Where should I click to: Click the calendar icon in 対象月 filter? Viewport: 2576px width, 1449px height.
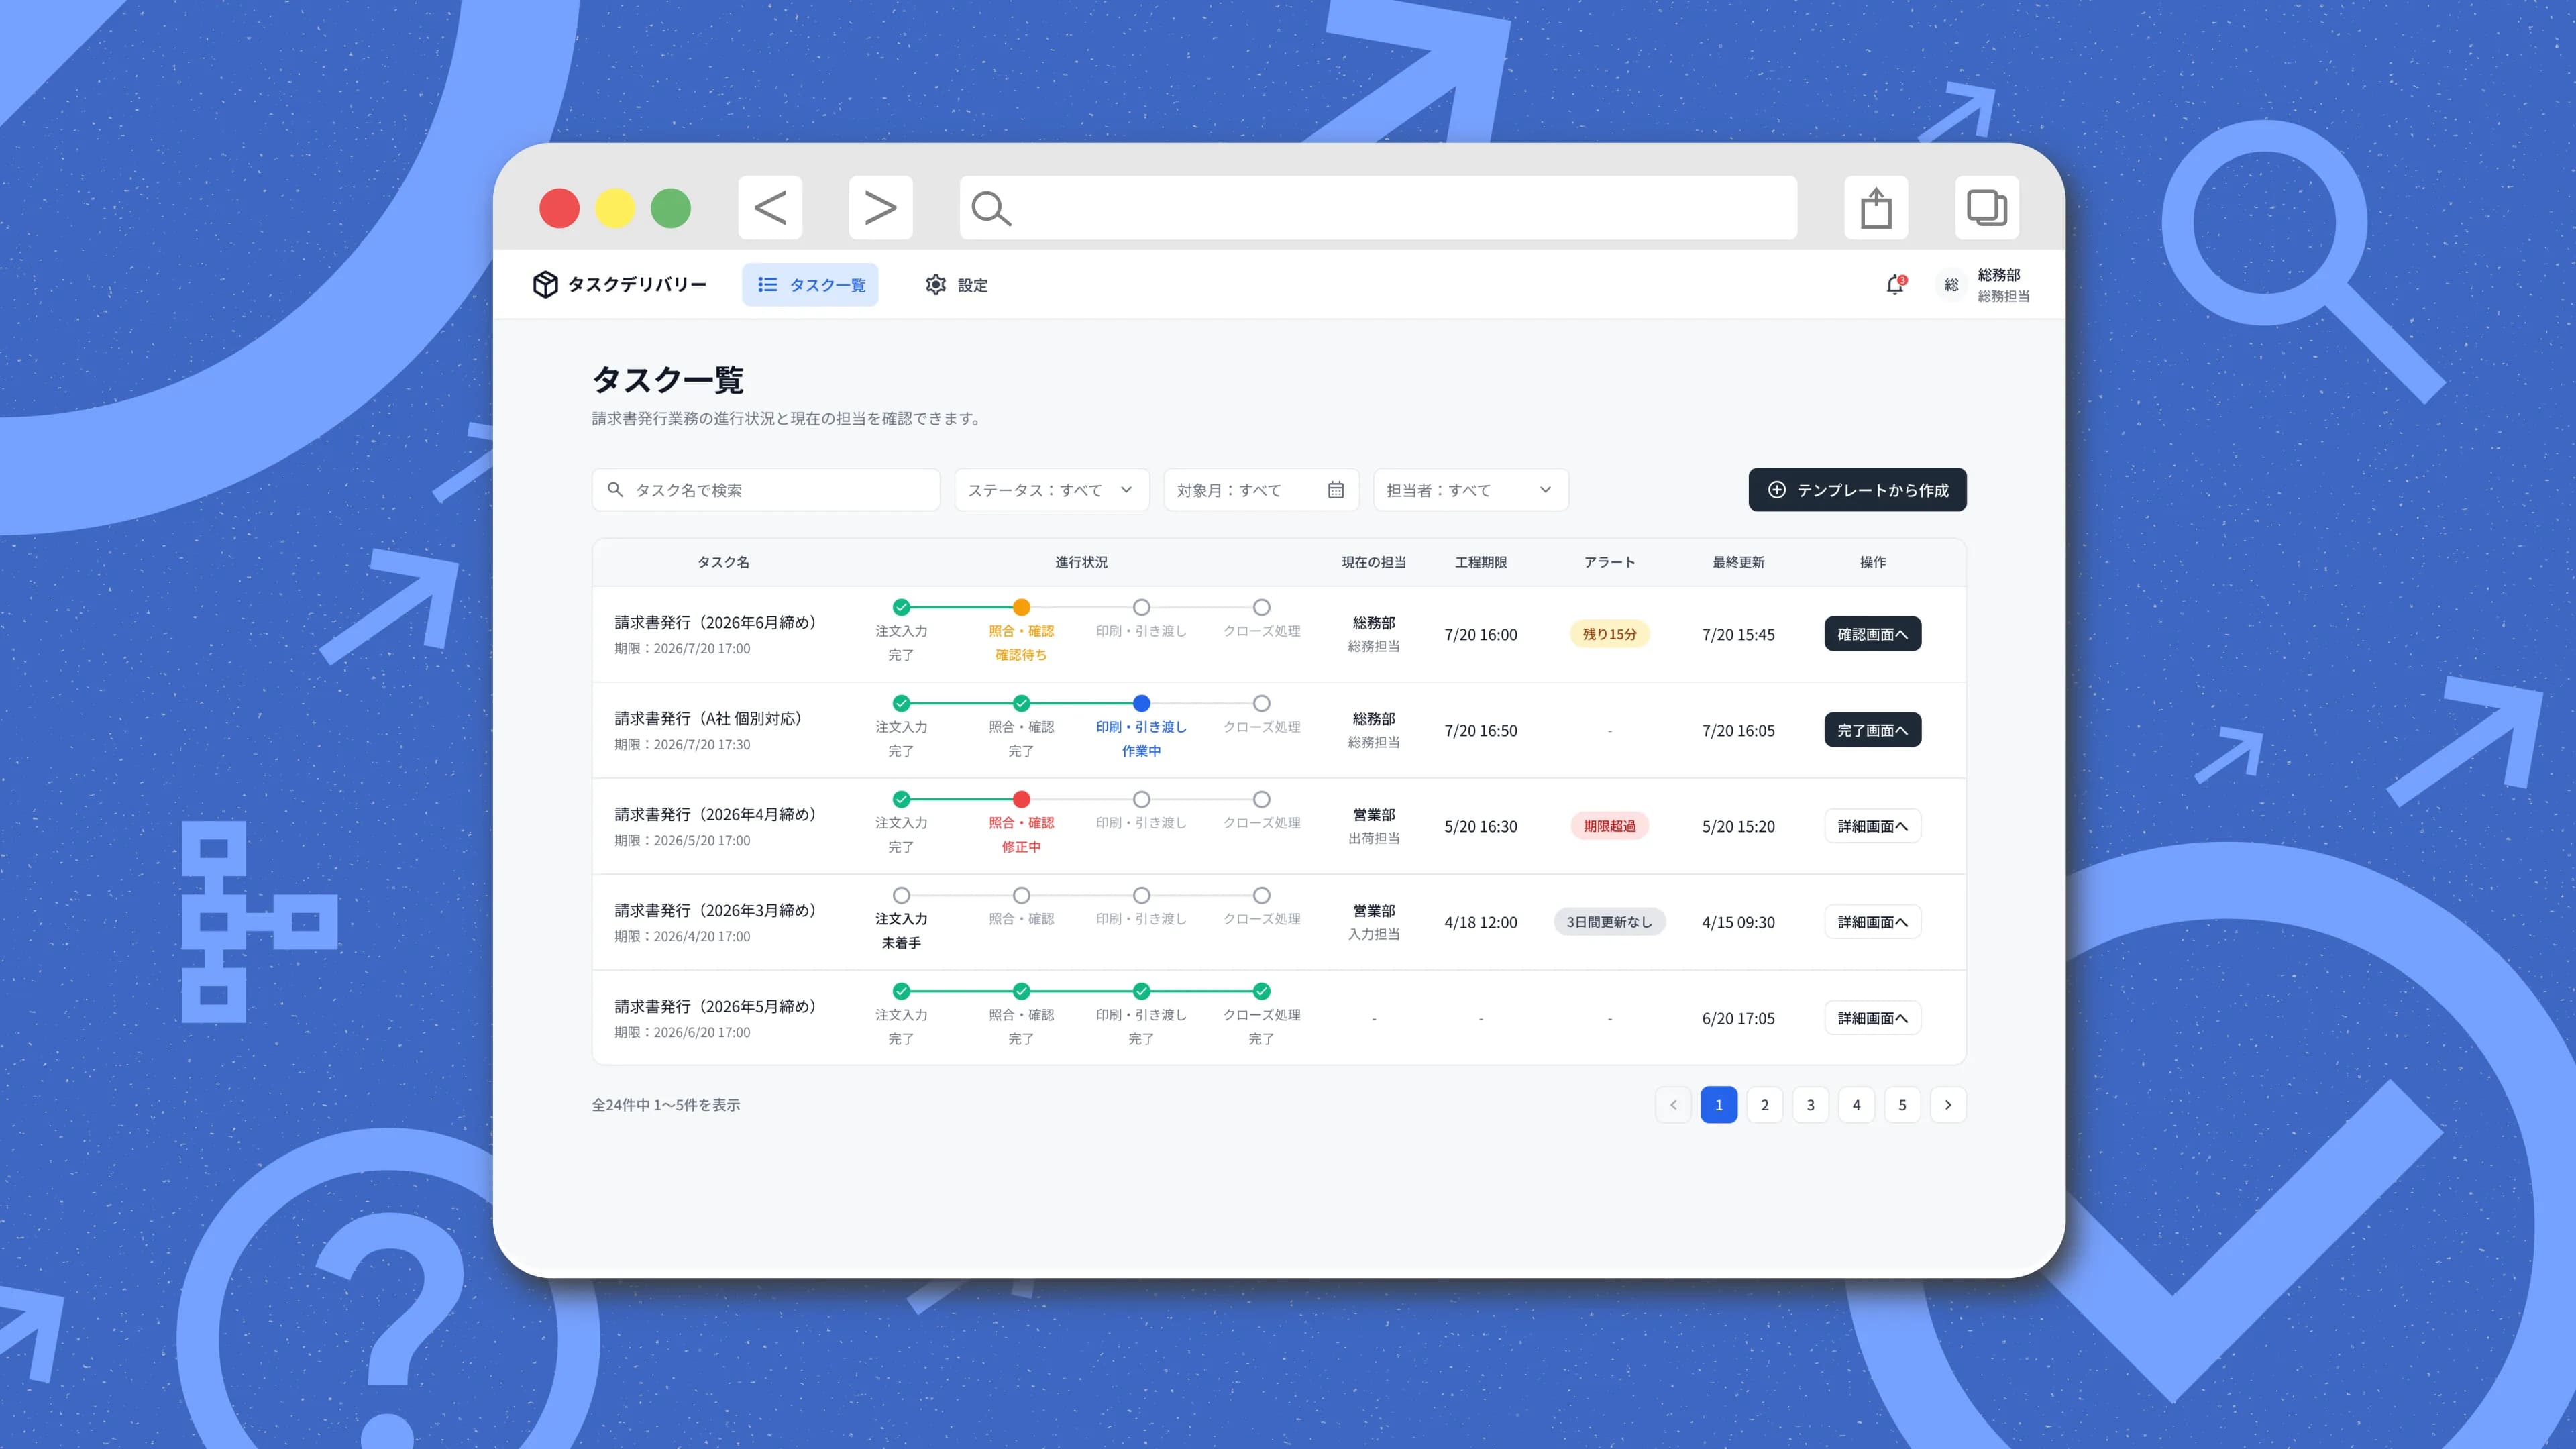(x=1335, y=490)
